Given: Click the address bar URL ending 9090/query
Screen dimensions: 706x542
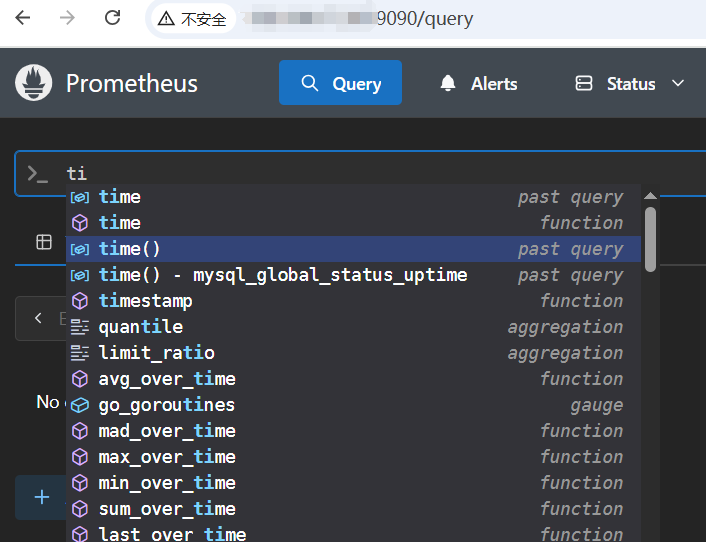Looking at the screenshot, I should click(425, 19).
